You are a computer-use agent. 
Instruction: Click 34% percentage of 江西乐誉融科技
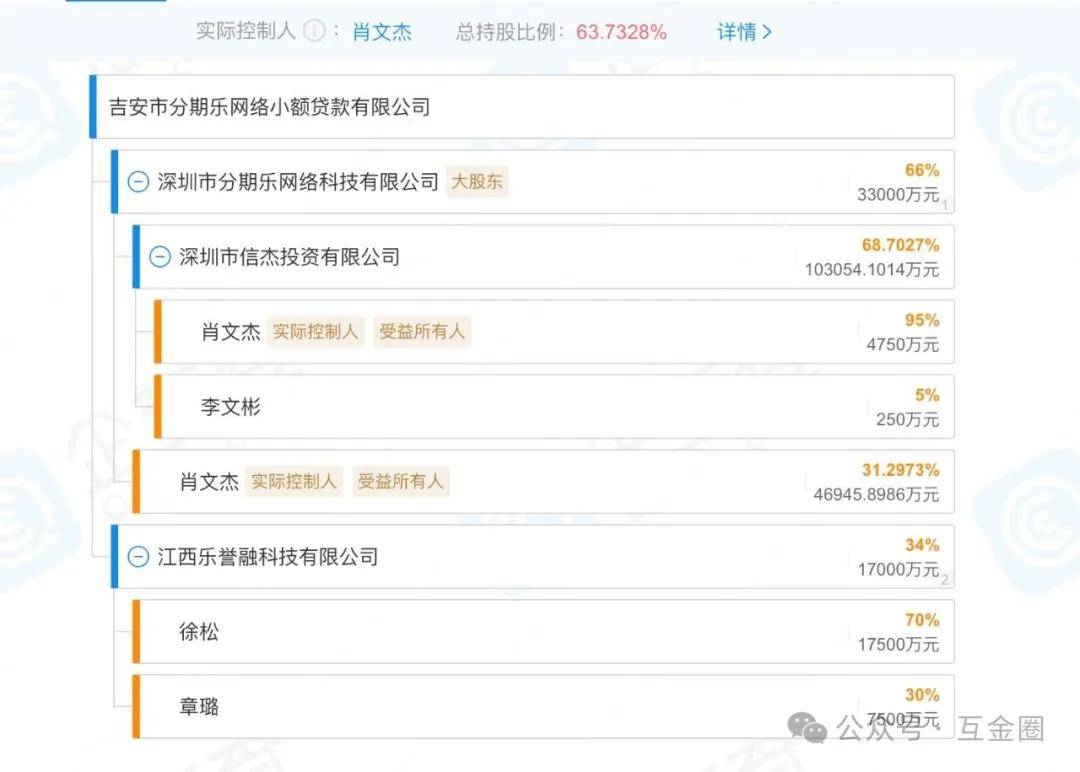tap(922, 545)
